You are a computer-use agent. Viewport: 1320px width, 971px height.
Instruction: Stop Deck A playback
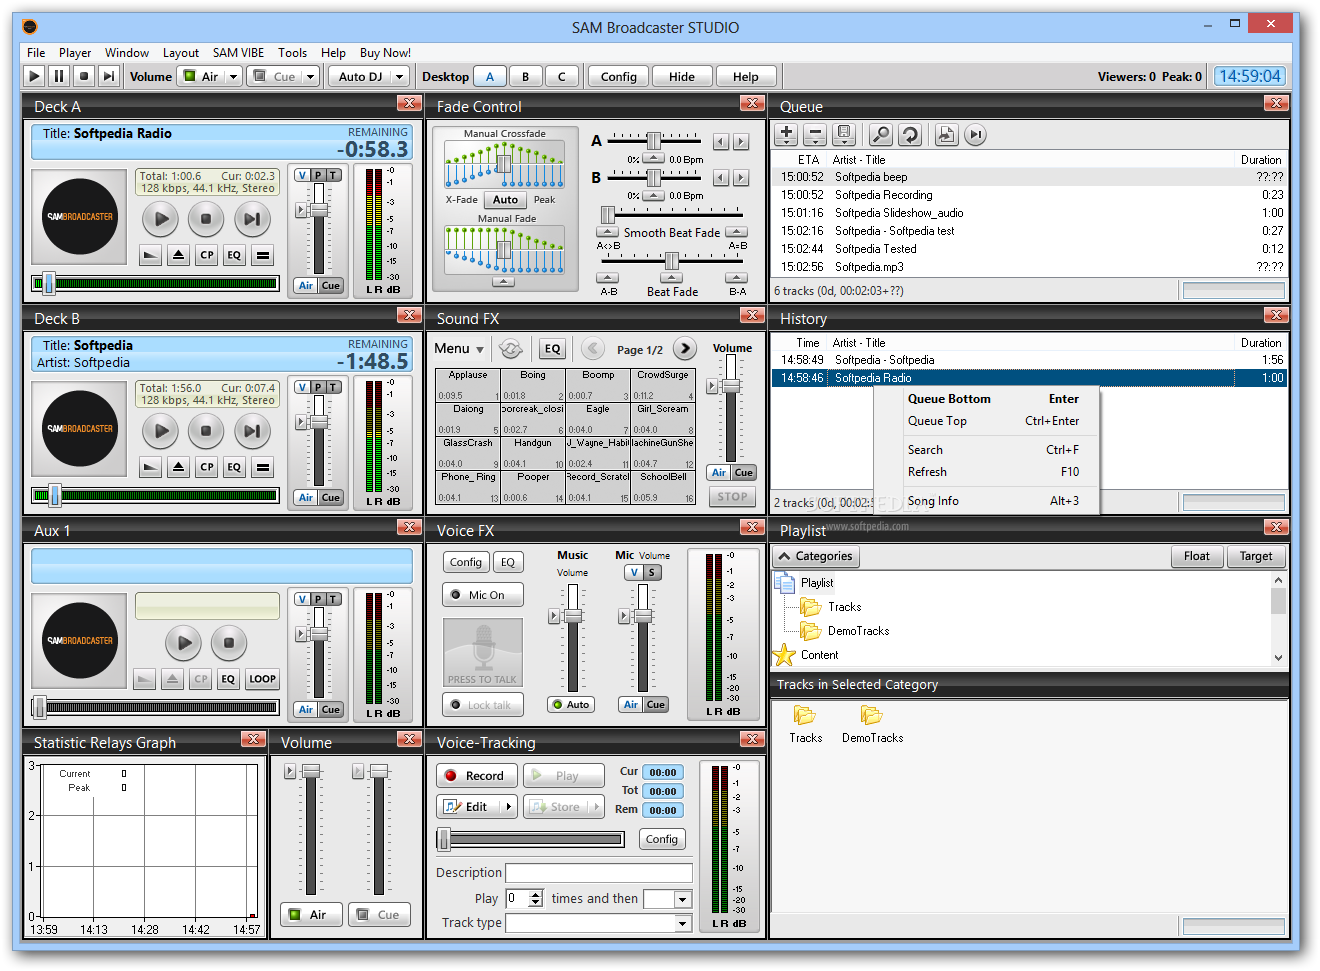[x=206, y=218]
